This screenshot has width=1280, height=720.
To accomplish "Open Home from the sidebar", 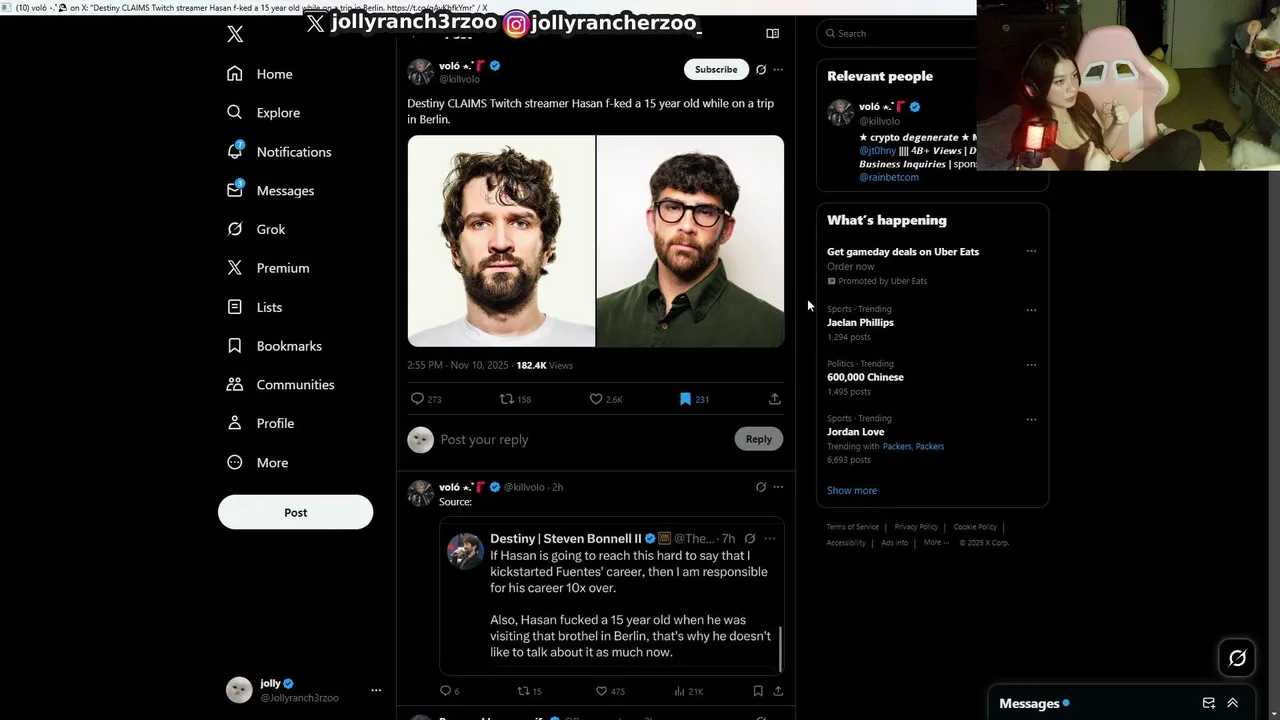I will click(260, 74).
